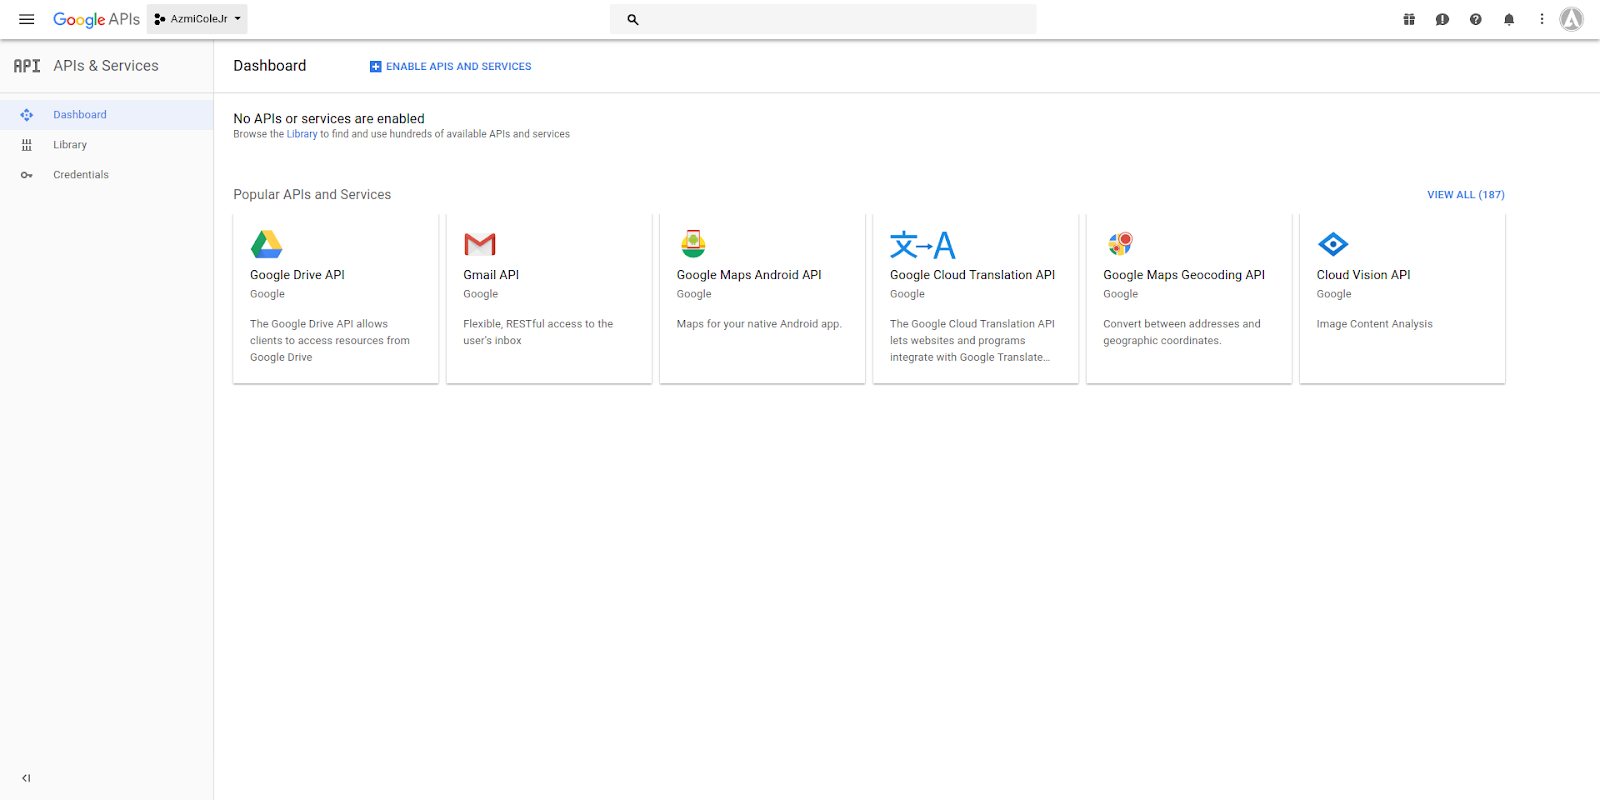Viewport: 1600px width, 800px height.
Task: Click the "Popular APIs and Services" heading
Action: pos(312,195)
